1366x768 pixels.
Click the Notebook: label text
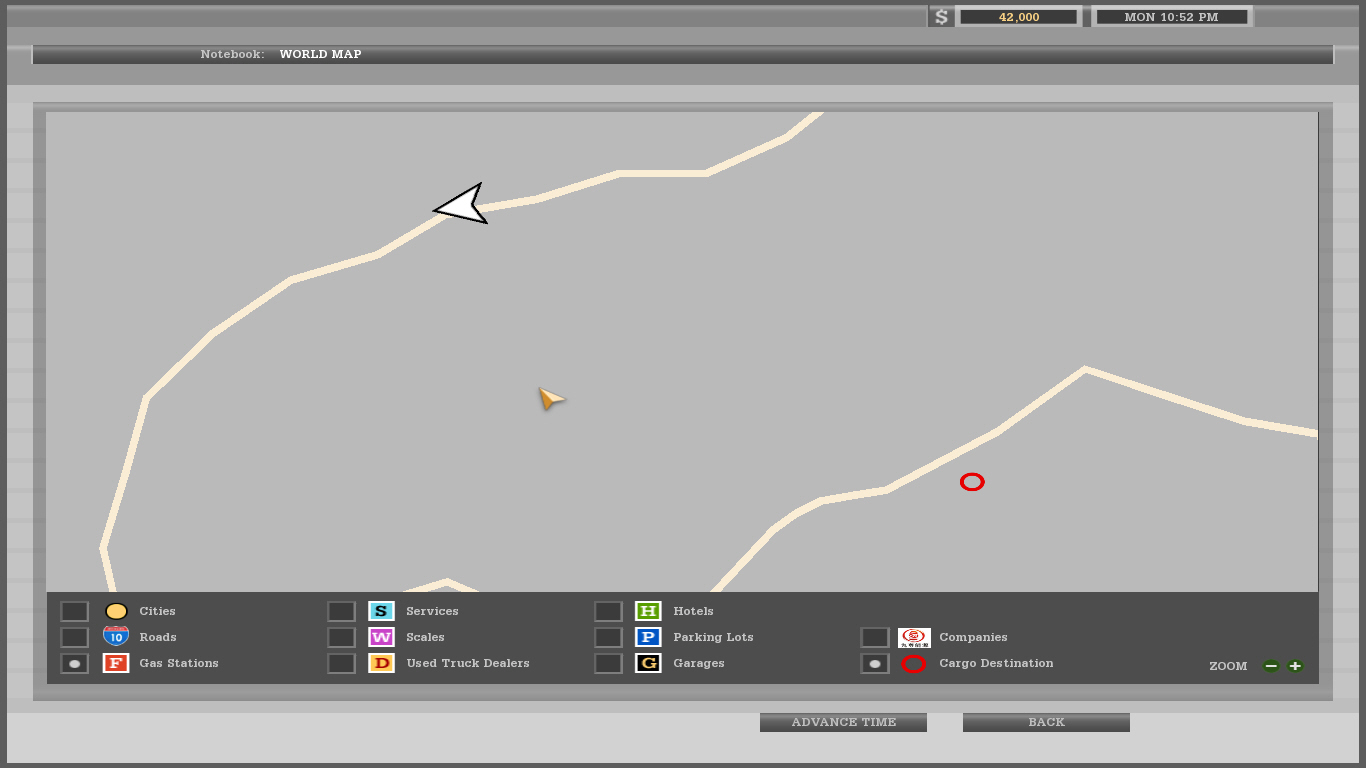tap(232, 54)
